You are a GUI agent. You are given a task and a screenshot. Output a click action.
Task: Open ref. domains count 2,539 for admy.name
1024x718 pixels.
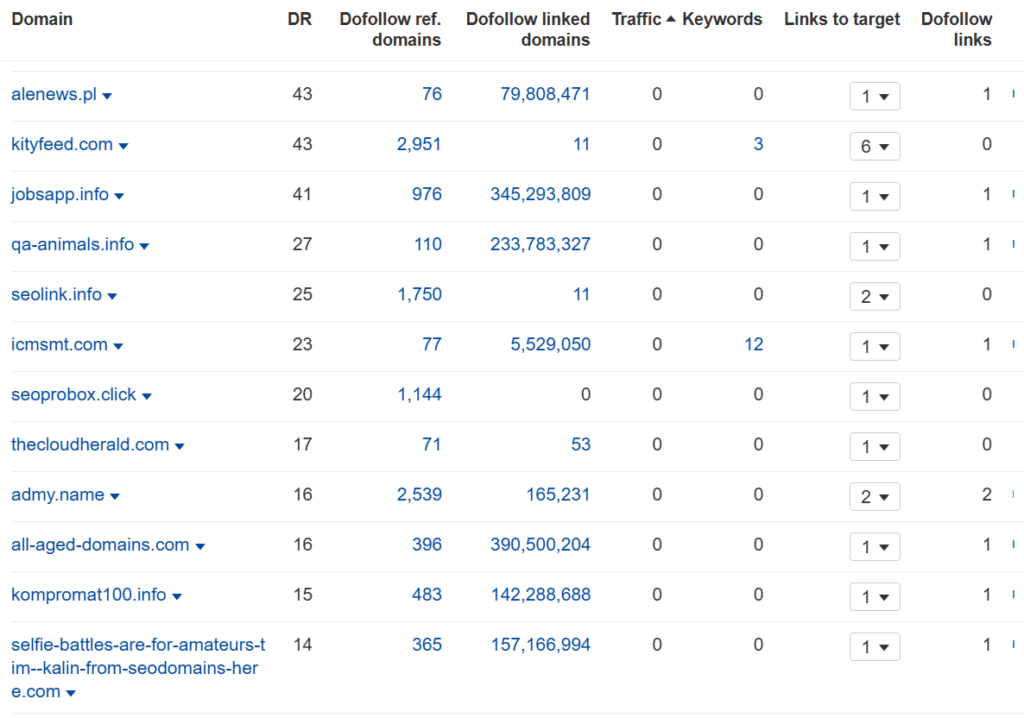point(419,495)
